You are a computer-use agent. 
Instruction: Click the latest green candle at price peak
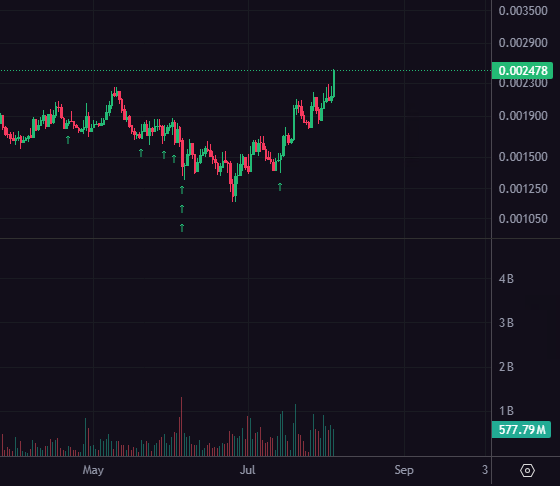pos(334,83)
